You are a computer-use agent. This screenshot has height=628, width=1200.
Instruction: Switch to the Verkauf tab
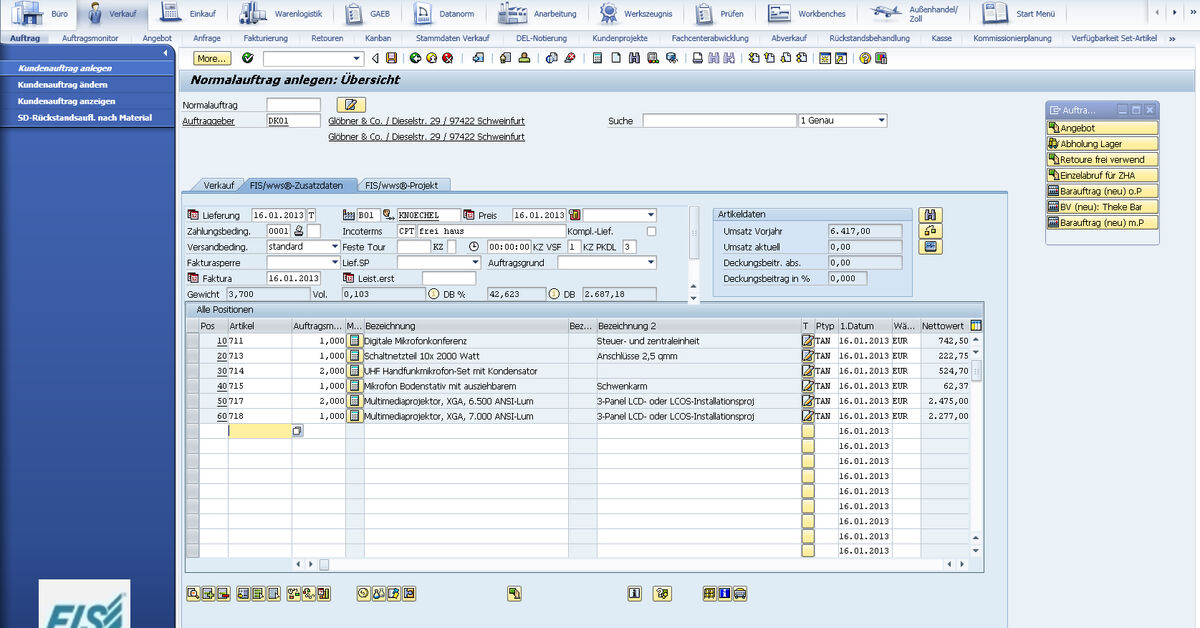tap(218, 185)
